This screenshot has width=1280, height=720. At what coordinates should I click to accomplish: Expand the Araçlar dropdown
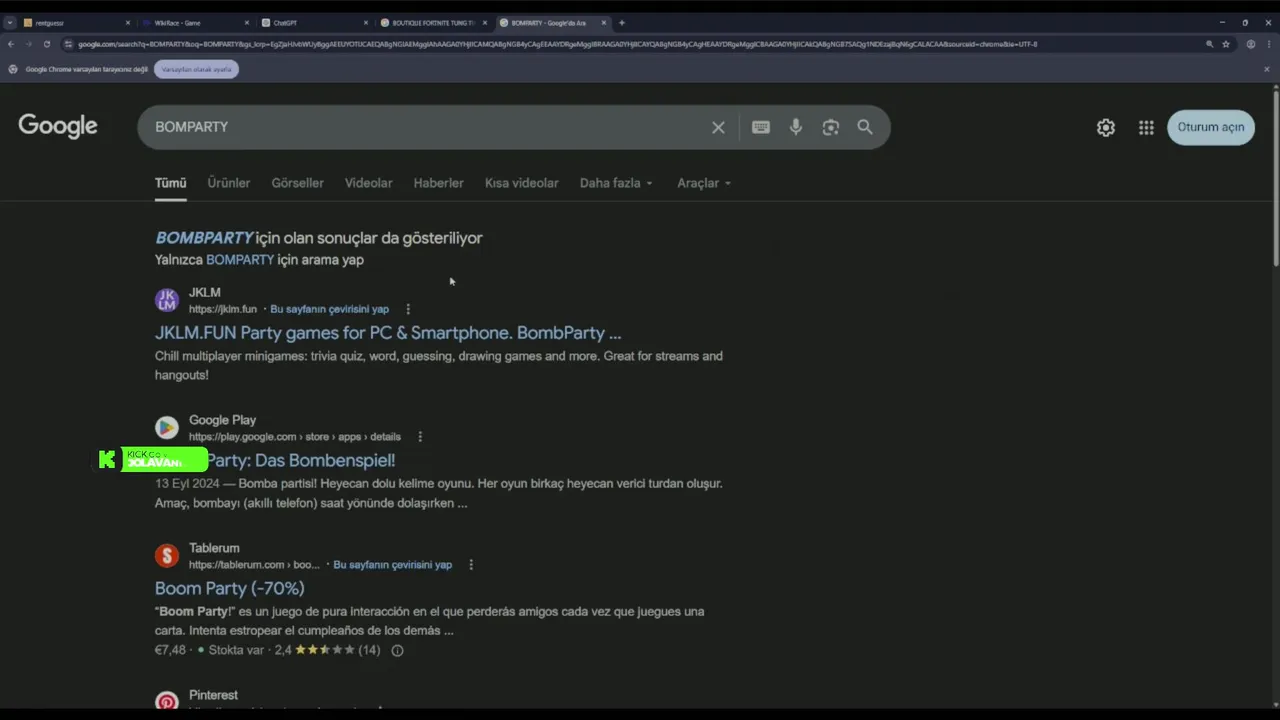[704, 183]
